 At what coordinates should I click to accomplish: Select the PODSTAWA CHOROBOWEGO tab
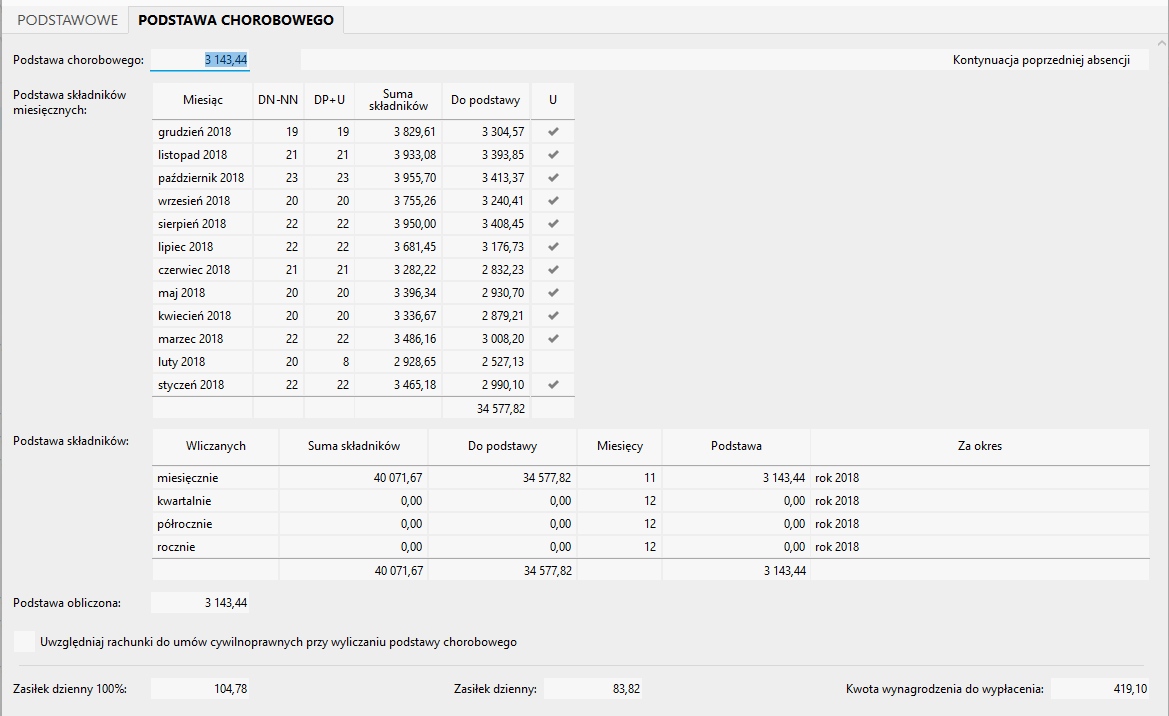237,20
